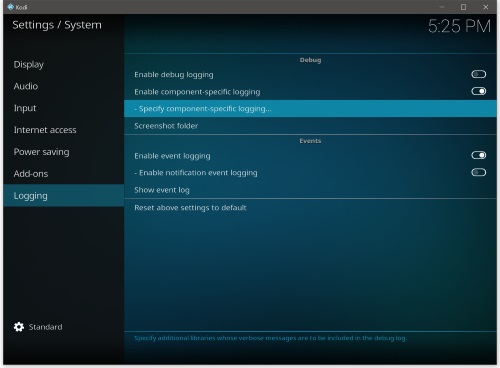500x368 pixels.
Task: Click the Enable event logging label
Action: click(172, 156)
